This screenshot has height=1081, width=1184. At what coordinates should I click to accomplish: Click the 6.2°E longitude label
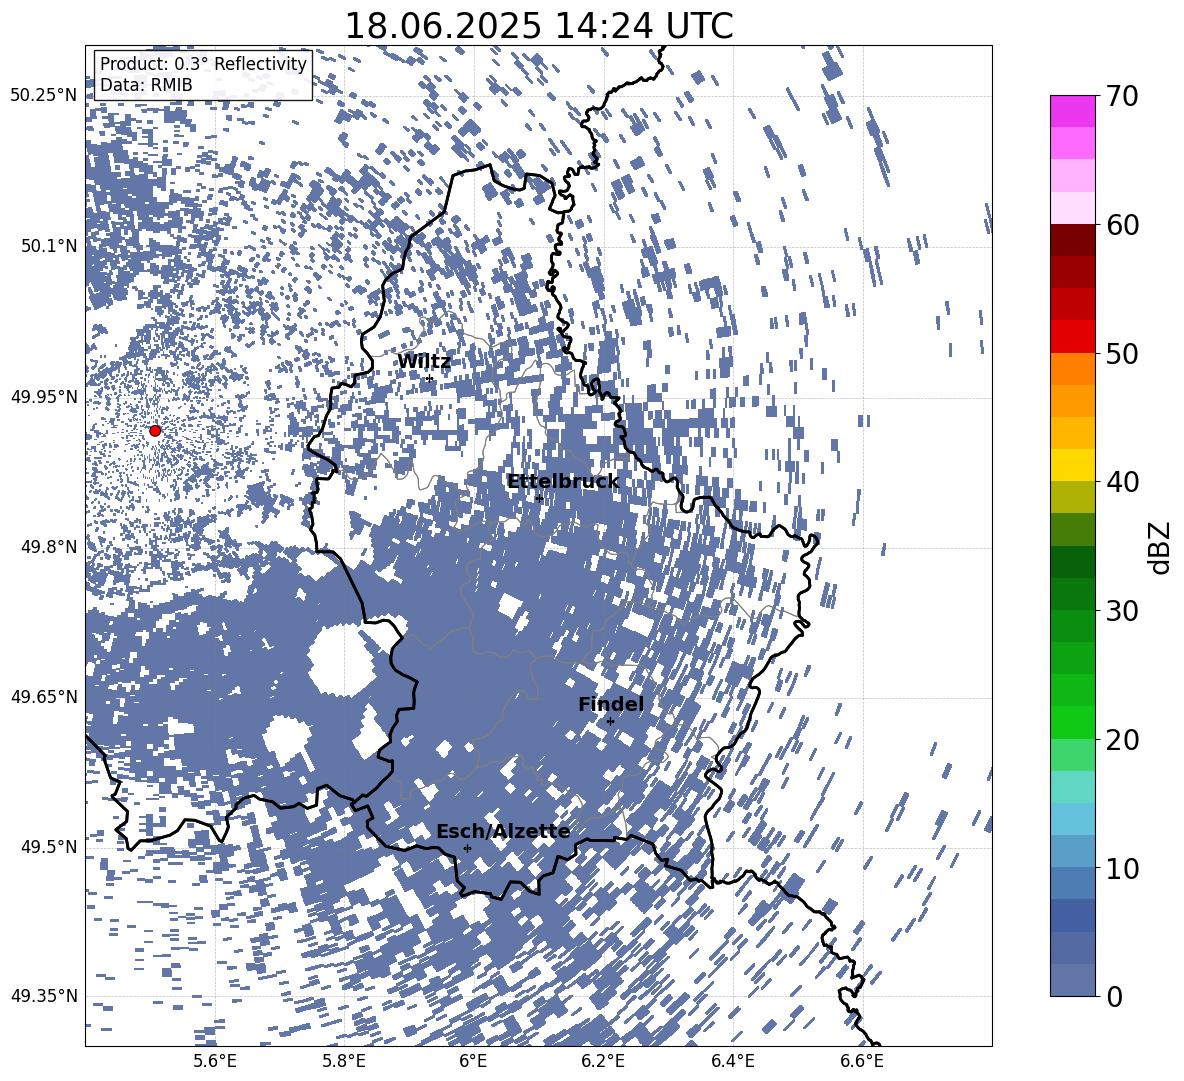(603, 1061)
